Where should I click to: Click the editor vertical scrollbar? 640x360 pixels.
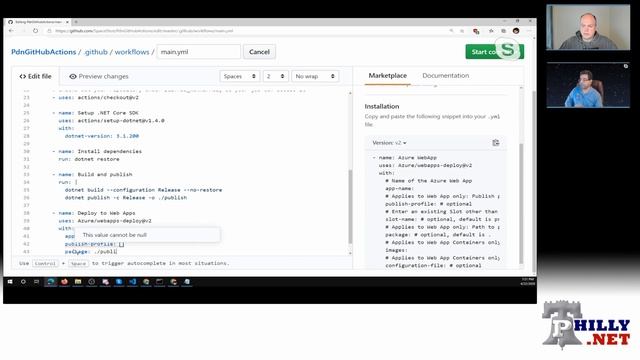point(350,206)
